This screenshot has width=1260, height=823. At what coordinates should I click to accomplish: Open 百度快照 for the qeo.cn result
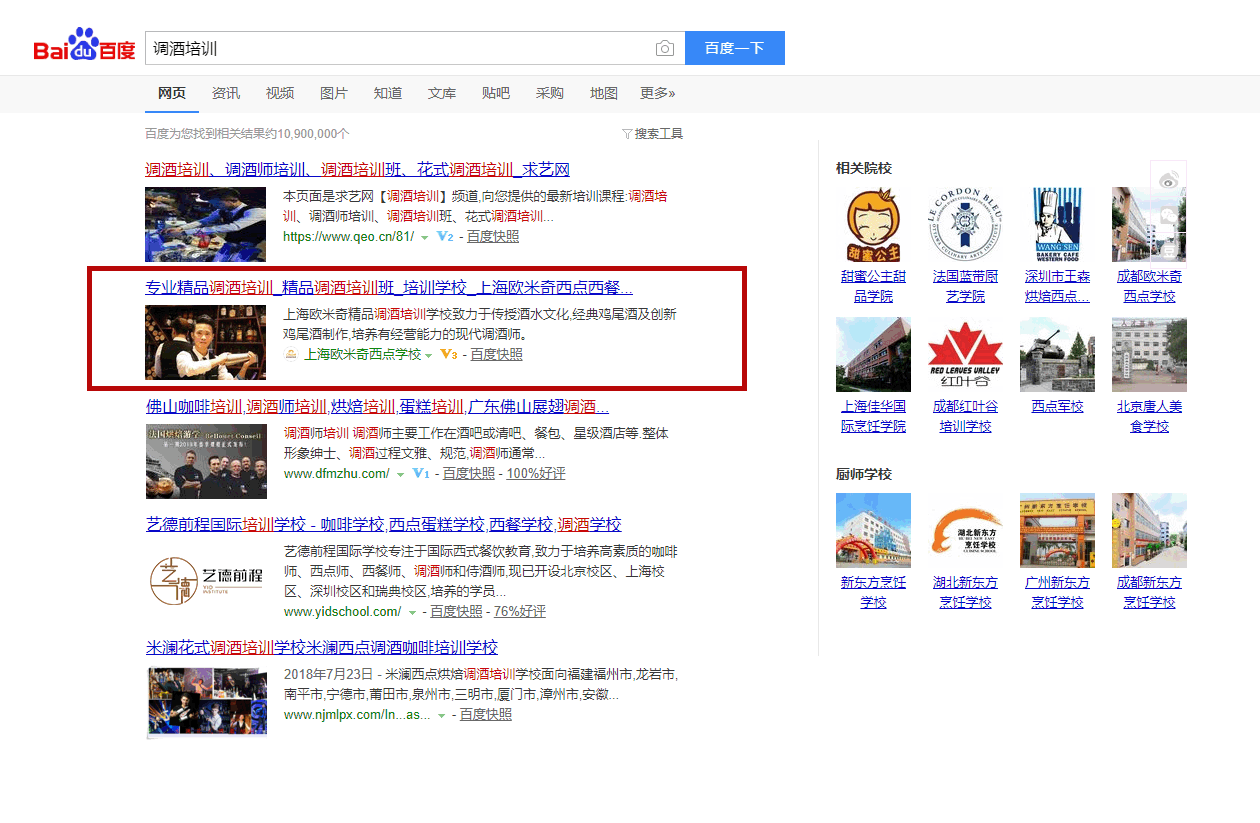493,237
